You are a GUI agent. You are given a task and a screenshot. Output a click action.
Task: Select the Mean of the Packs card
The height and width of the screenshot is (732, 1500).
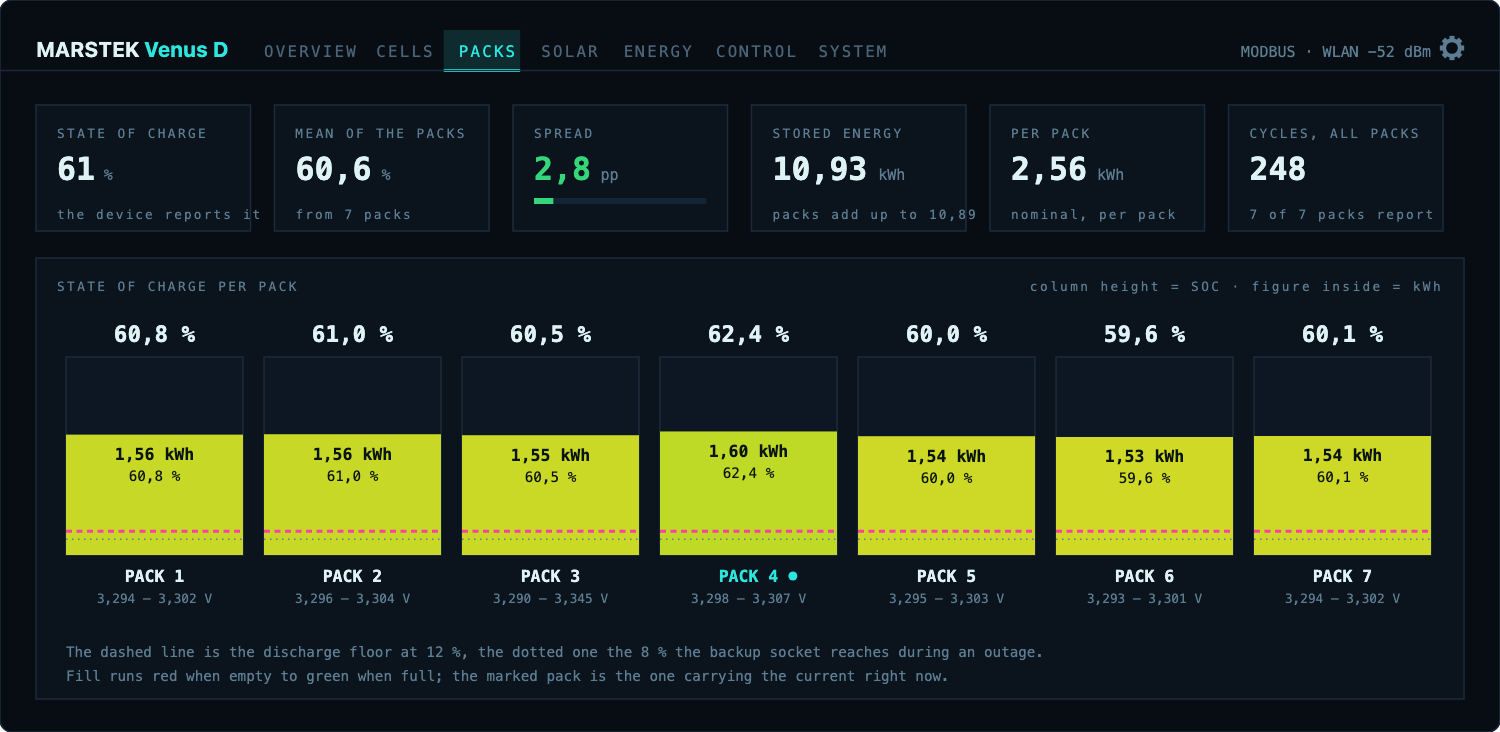pyautogui.click(x=381, y=168)
